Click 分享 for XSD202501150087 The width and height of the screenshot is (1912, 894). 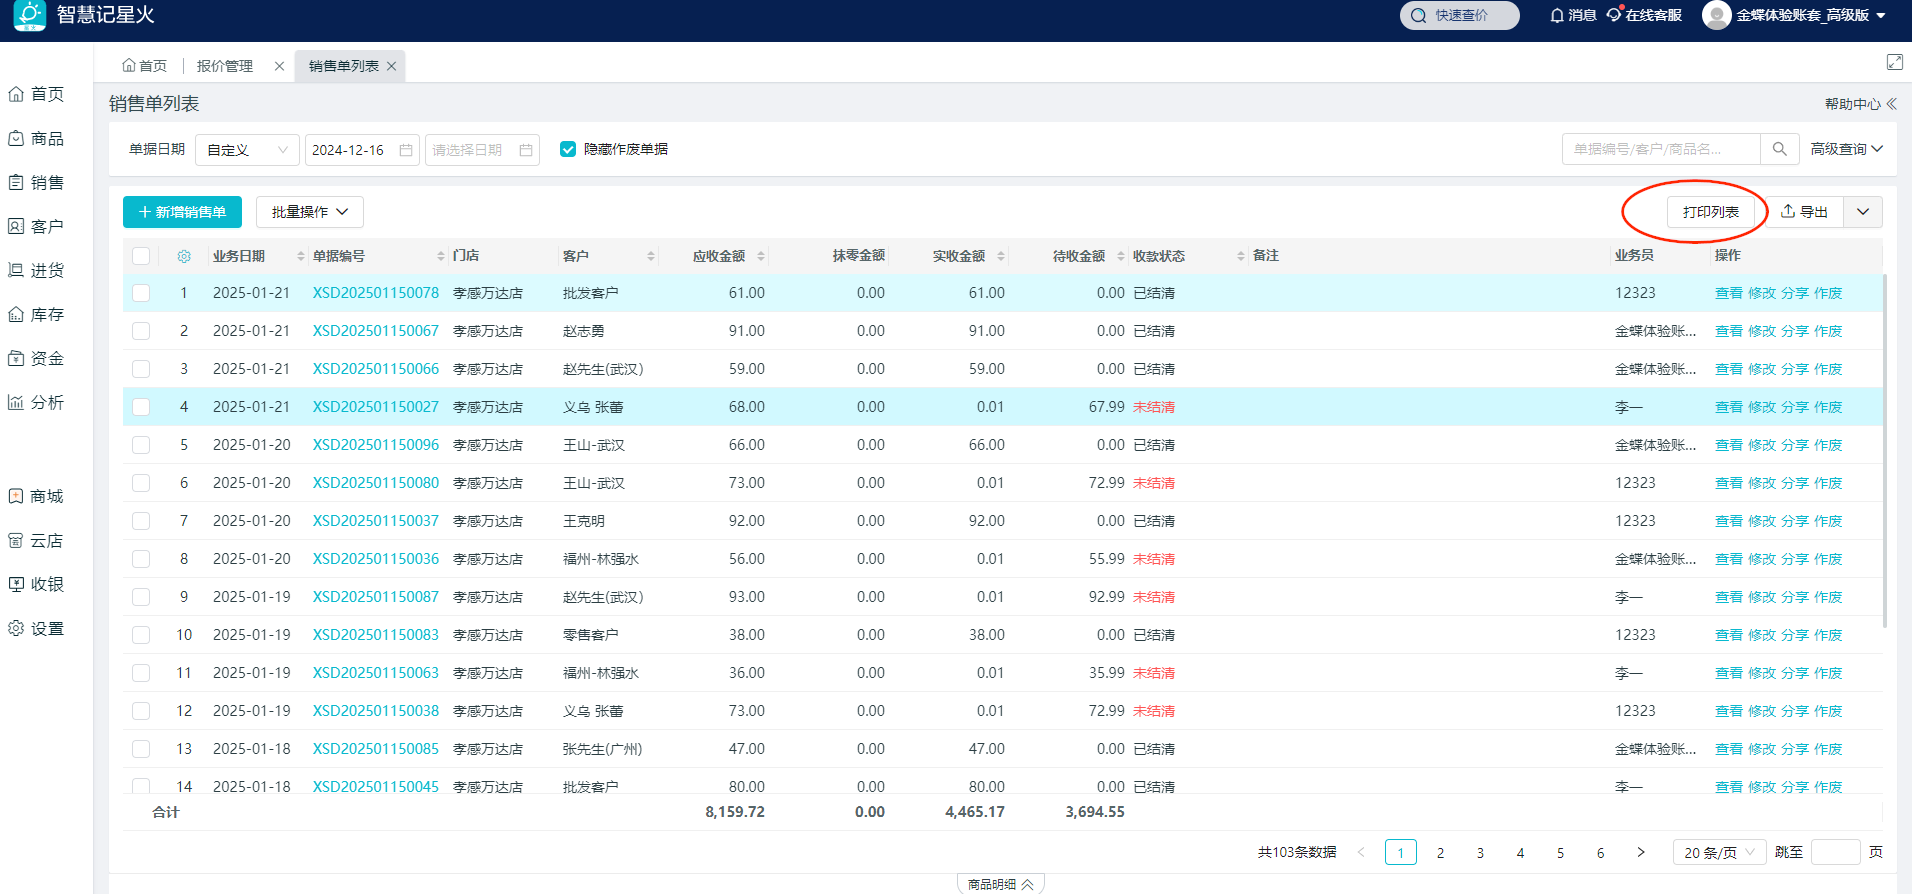pyautogui.click(x=1795, y=597)
